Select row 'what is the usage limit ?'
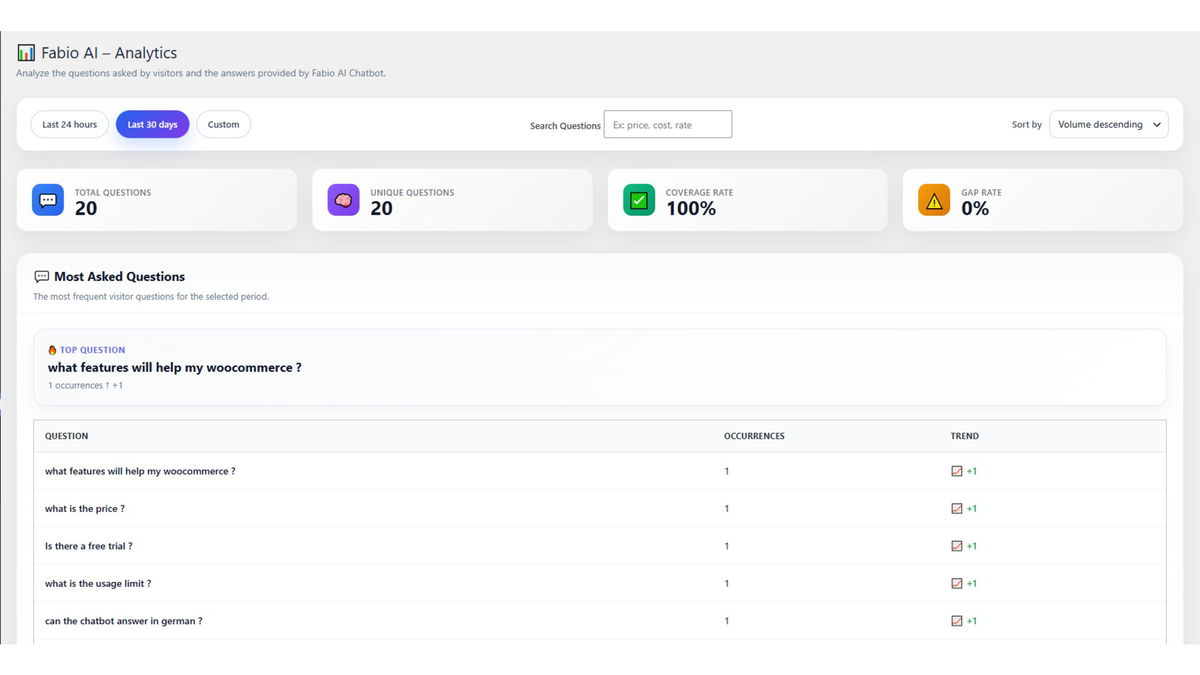The height and width of the screenshot is (675, 1200). click(x=600, y=584)
